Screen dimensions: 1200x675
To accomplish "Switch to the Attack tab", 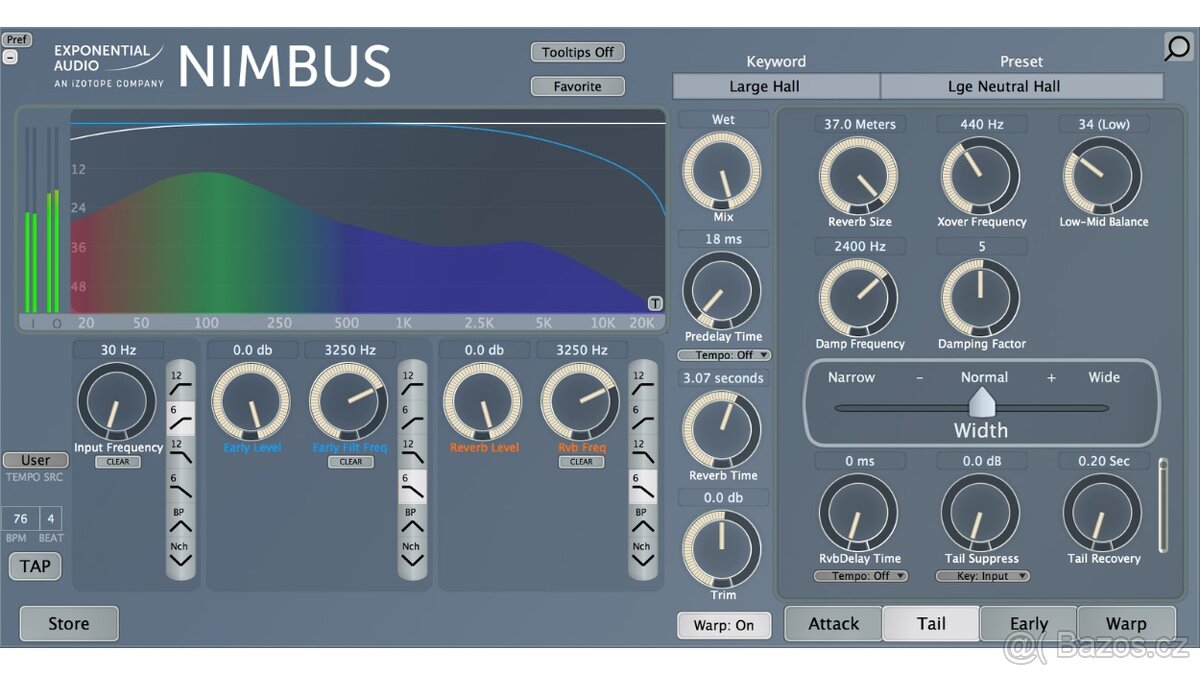I will (833, 623).
